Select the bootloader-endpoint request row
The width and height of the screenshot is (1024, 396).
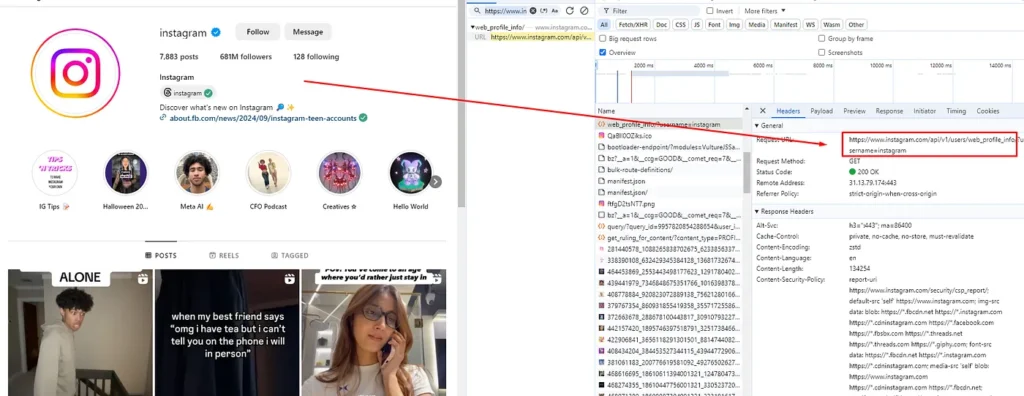[669, 147]
